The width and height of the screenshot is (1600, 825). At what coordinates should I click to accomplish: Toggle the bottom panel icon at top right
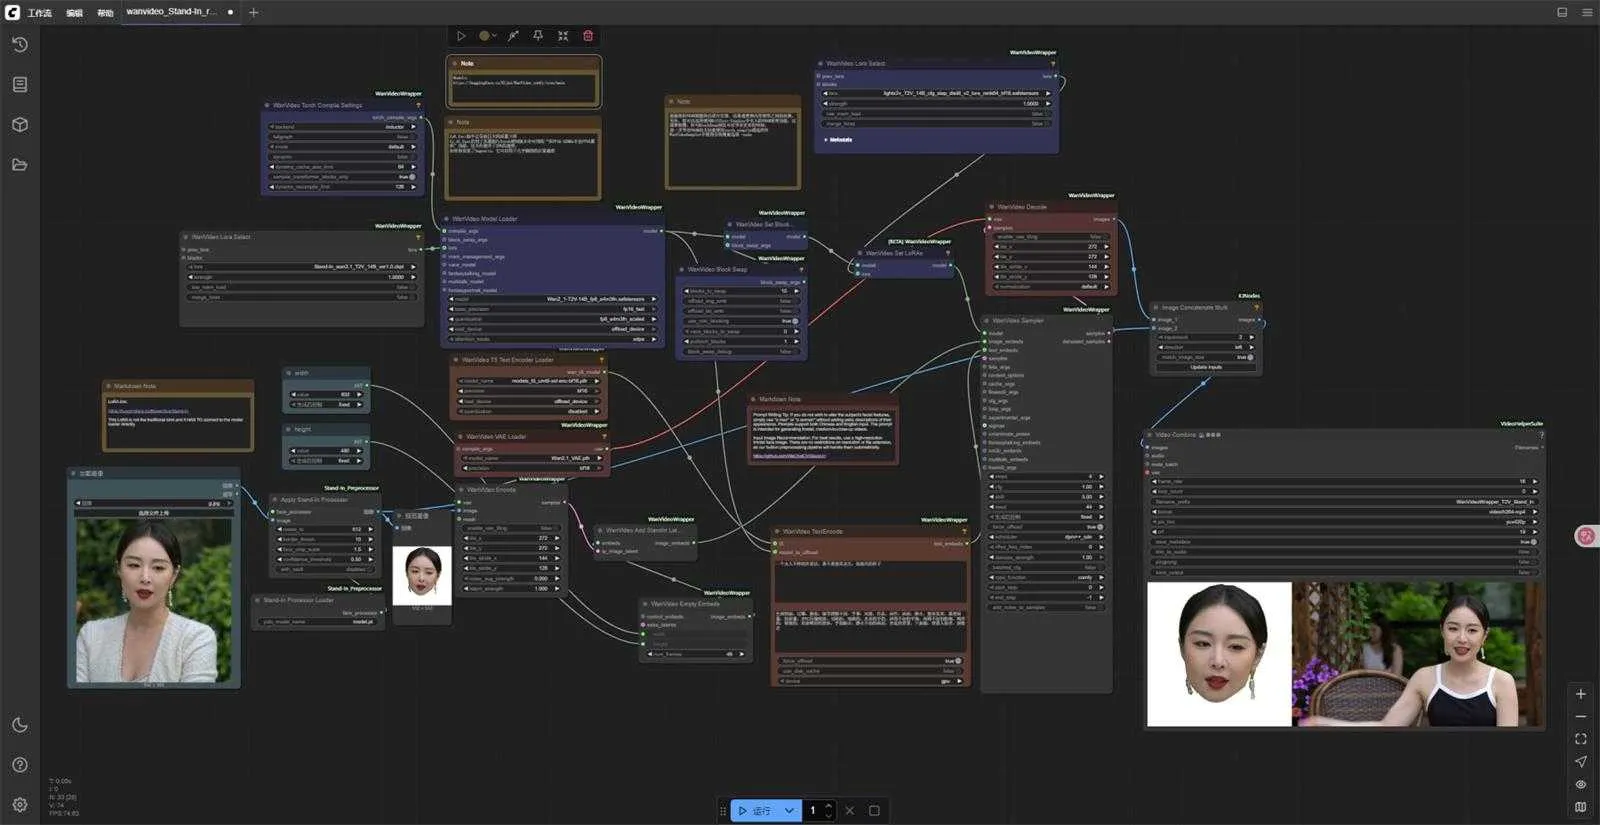(1562, 12)
